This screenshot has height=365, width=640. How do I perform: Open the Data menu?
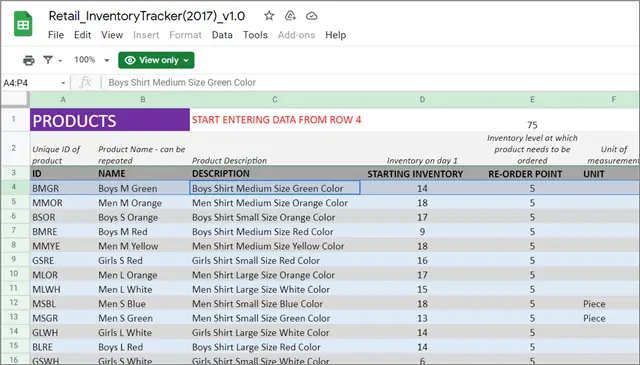[222, 35]
